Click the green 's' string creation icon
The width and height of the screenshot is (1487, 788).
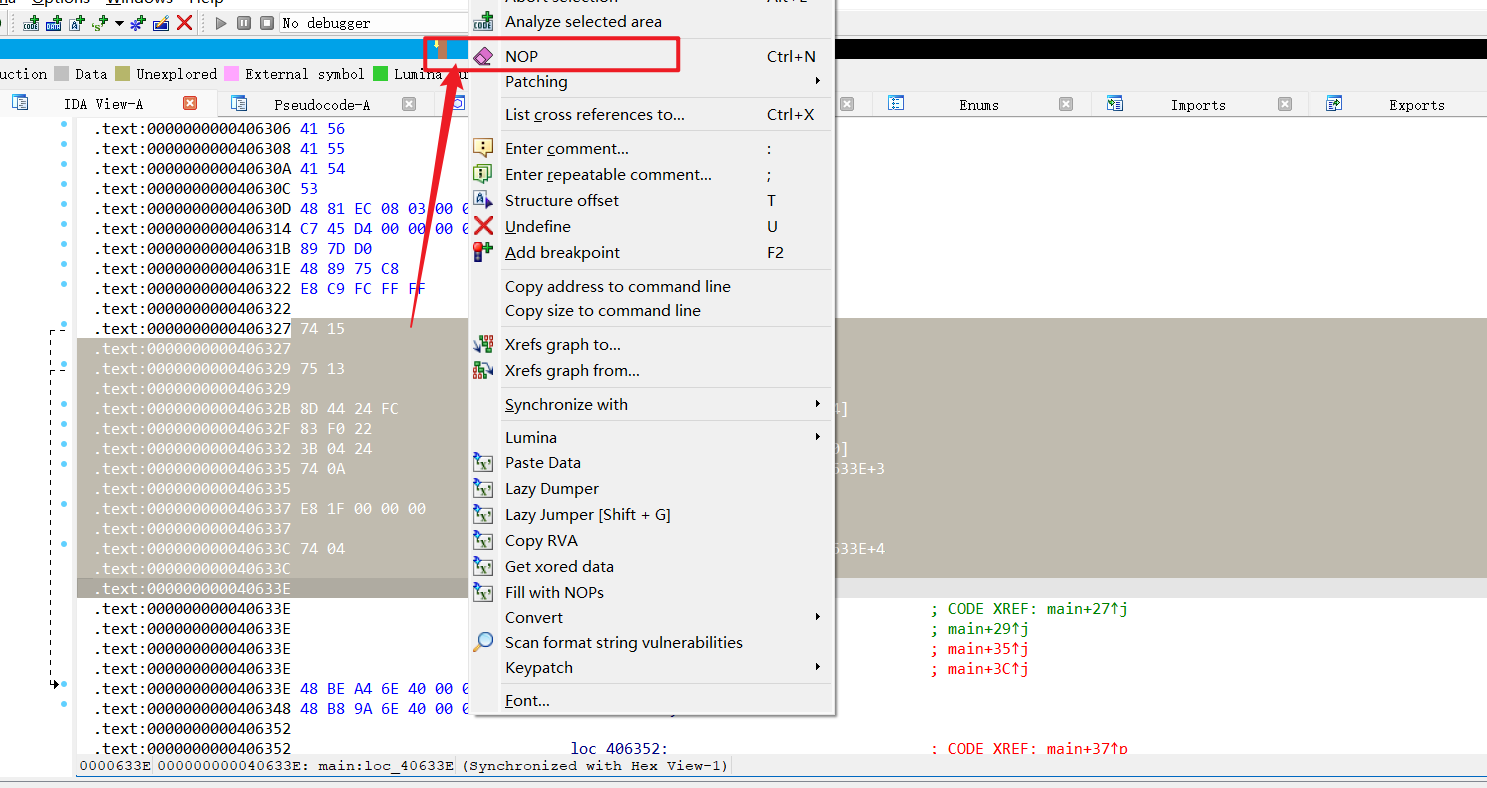99,22
